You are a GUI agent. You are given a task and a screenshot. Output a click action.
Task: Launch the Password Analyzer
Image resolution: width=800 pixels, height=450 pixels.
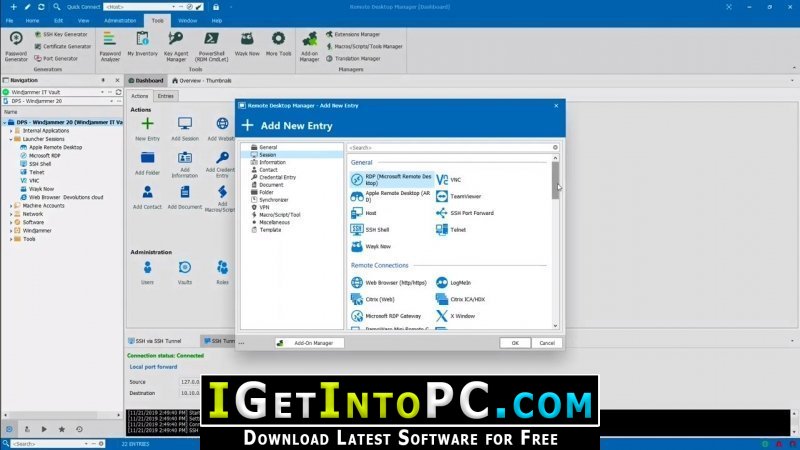point(110,46)
